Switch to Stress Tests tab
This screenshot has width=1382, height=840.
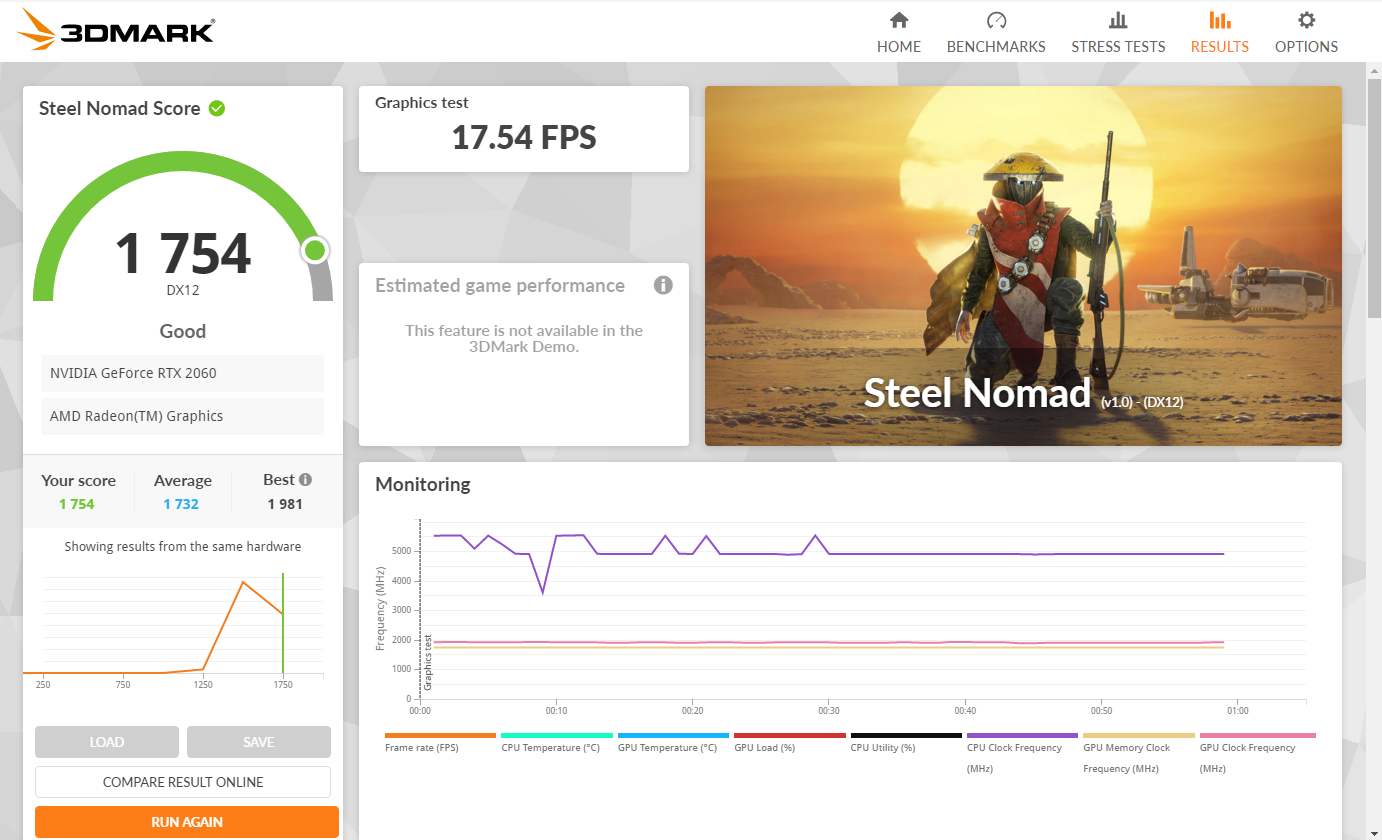point(1118,33)
